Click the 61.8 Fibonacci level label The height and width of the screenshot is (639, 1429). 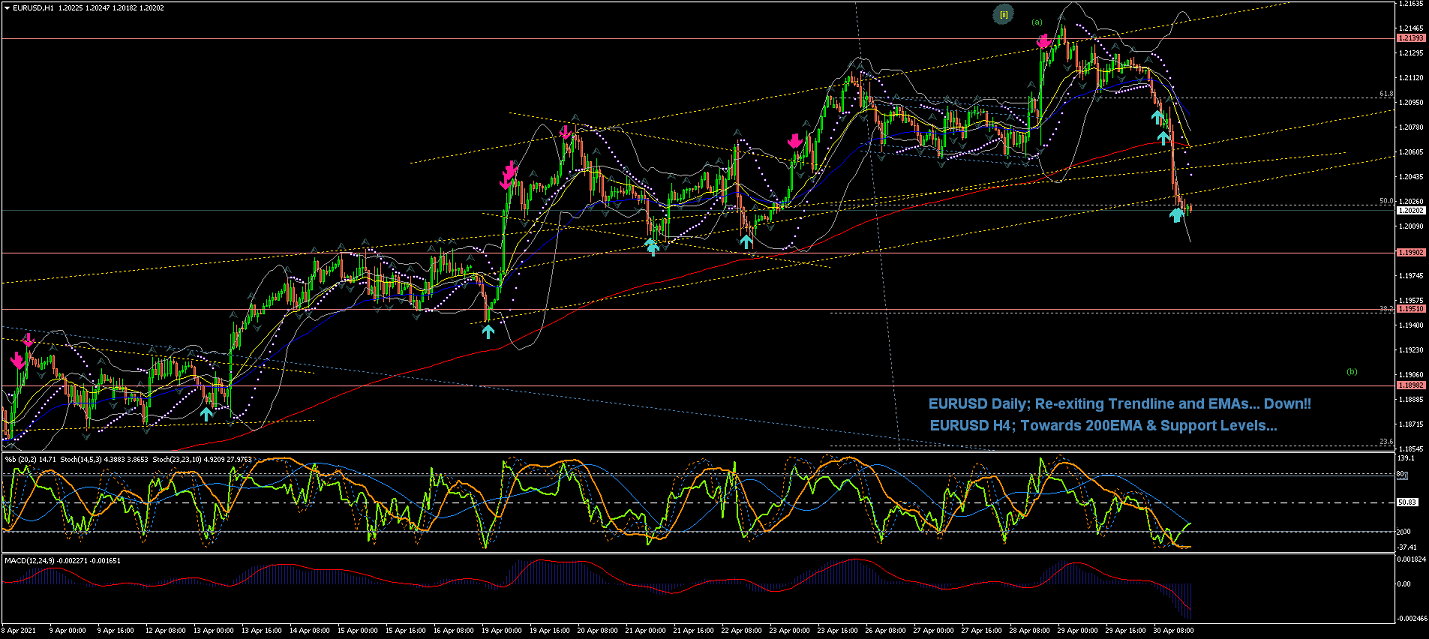tap(1386, 93)
